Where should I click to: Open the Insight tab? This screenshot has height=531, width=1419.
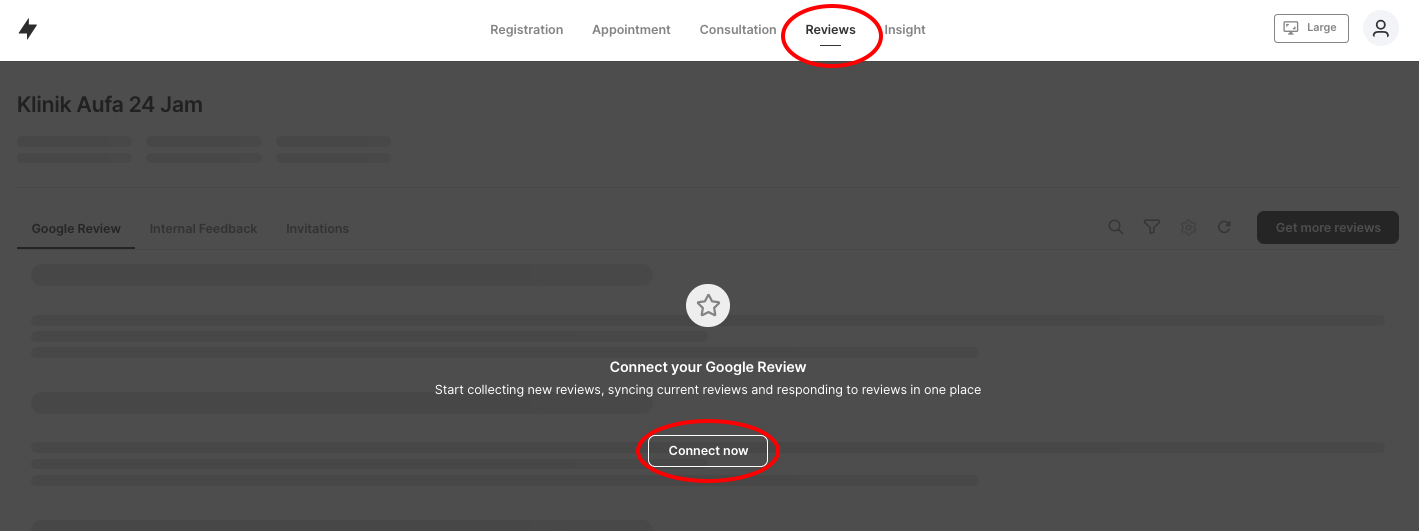pyautogui.click(x=905, y=30)
